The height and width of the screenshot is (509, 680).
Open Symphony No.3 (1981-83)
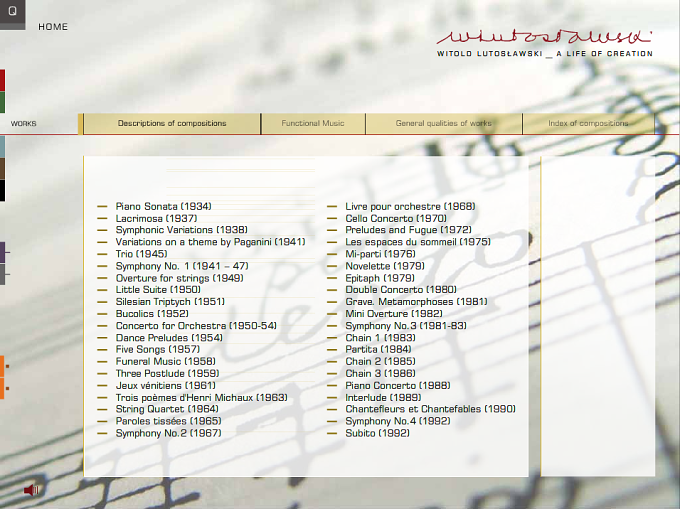(406, 326)
